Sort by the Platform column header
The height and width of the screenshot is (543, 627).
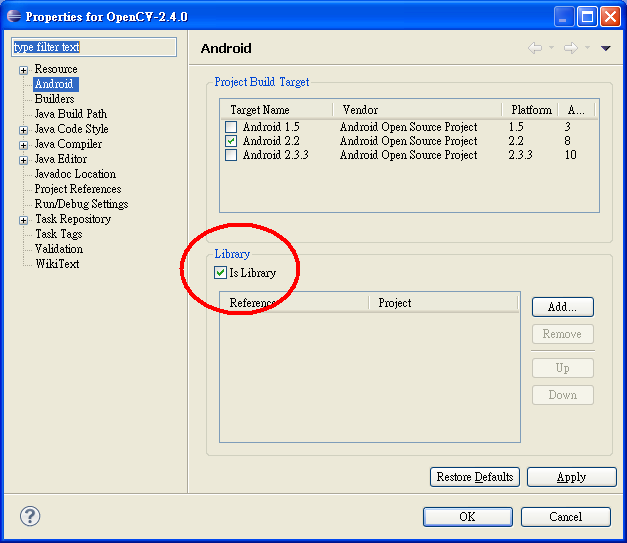(530, 110)
